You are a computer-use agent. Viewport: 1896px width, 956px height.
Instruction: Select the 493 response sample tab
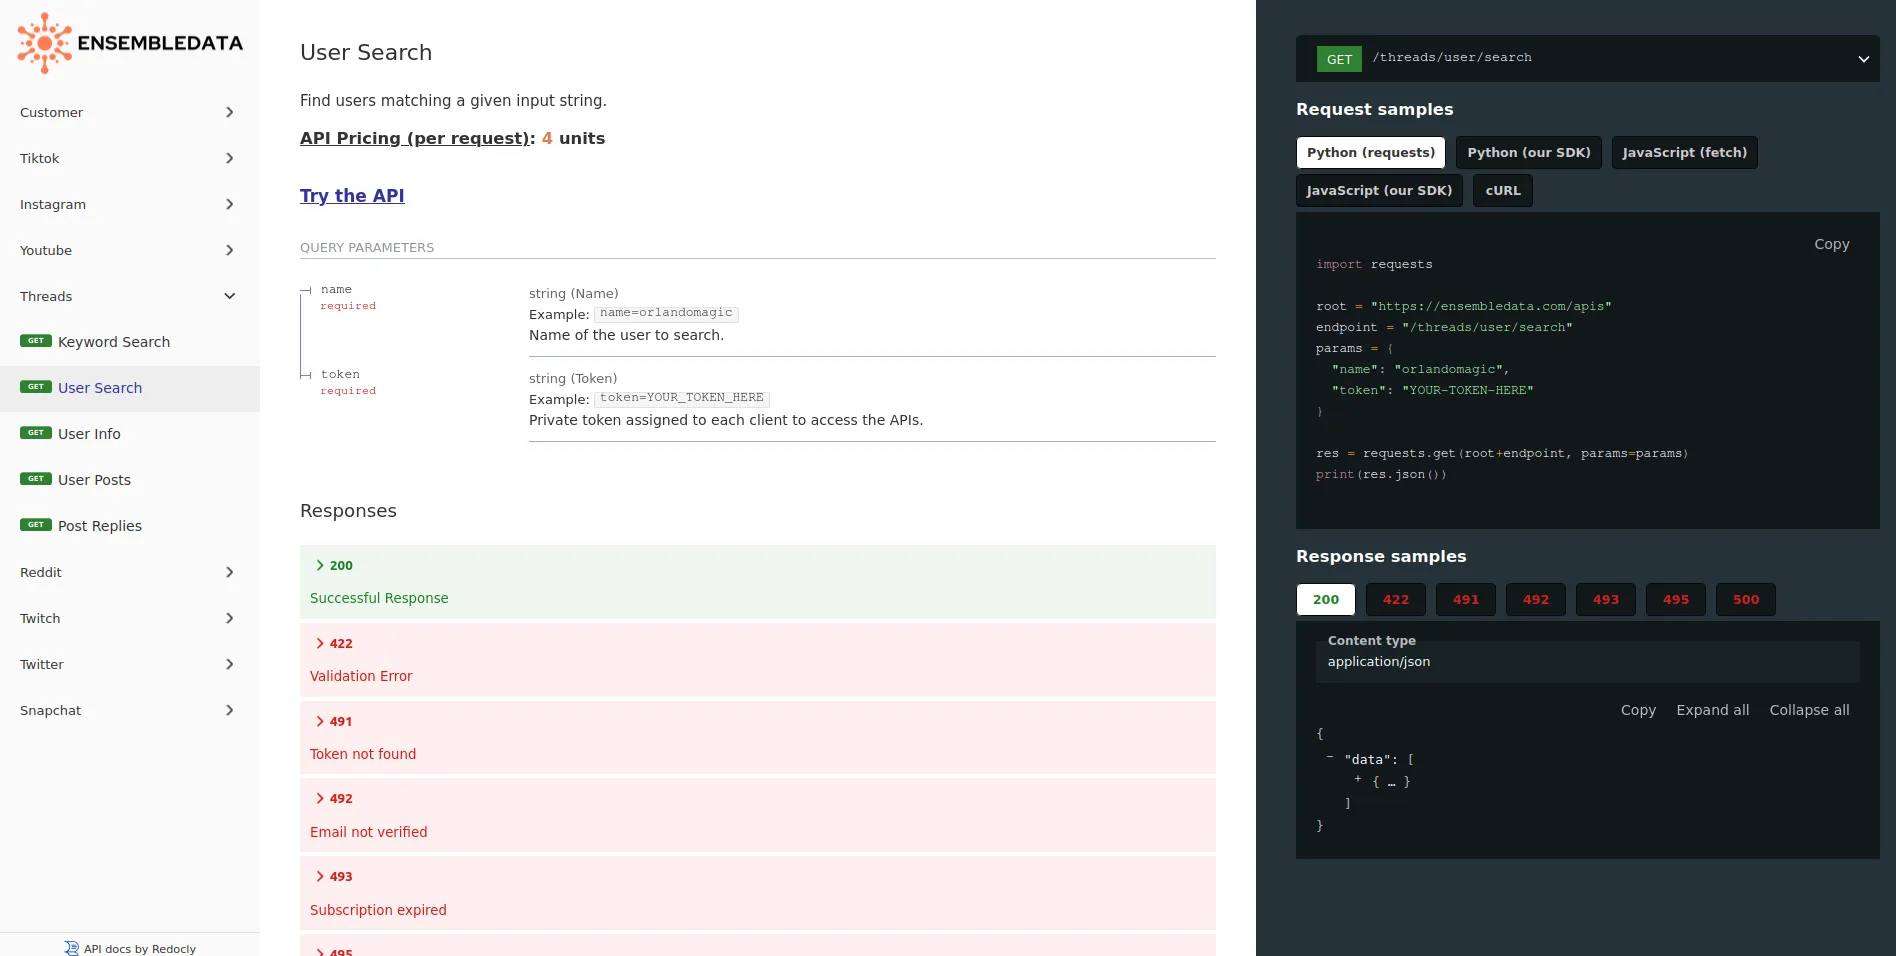click(x=1606, y=599)
